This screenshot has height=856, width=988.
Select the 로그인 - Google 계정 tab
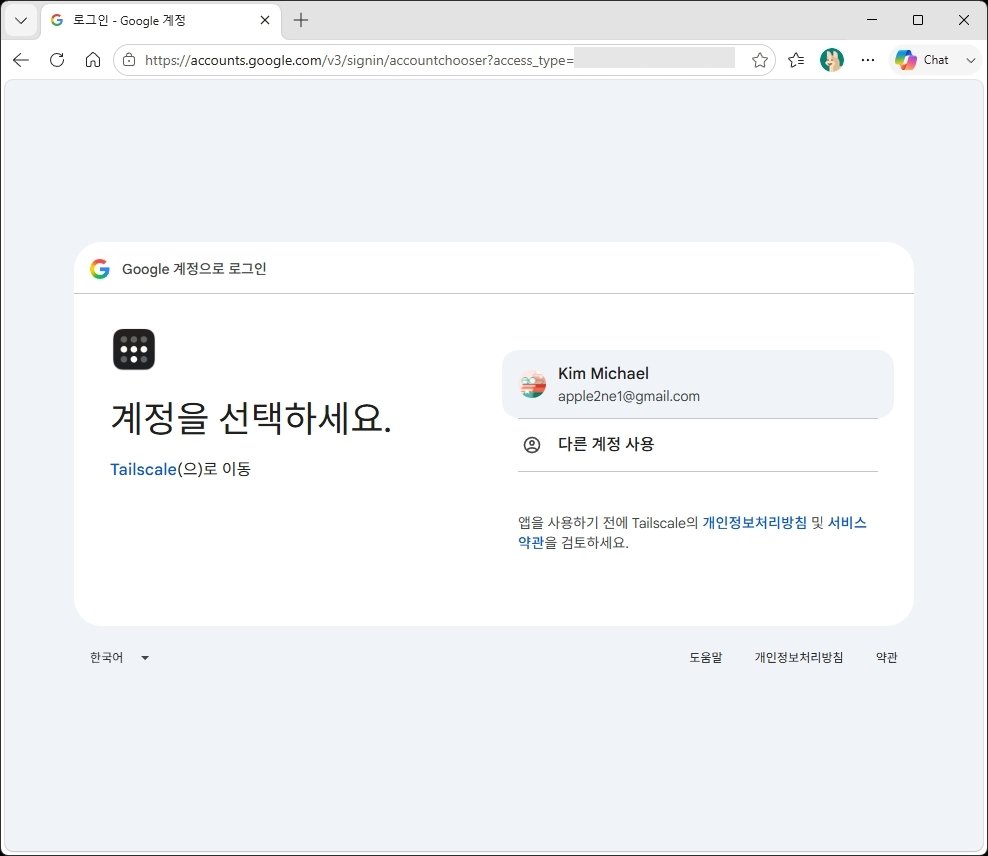click(x=161, y=20)
